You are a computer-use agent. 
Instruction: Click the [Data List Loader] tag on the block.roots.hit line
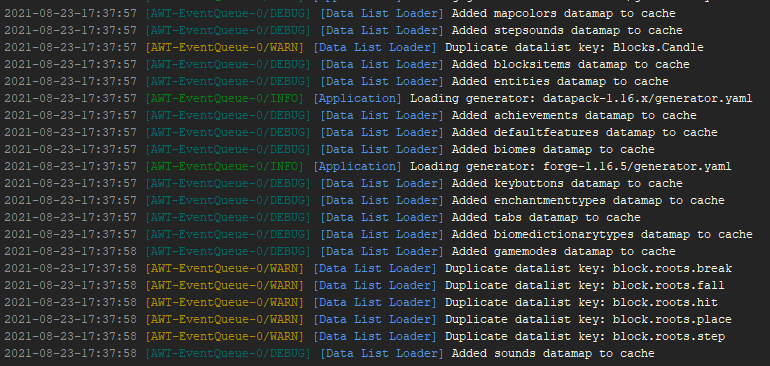click(375, 303)
